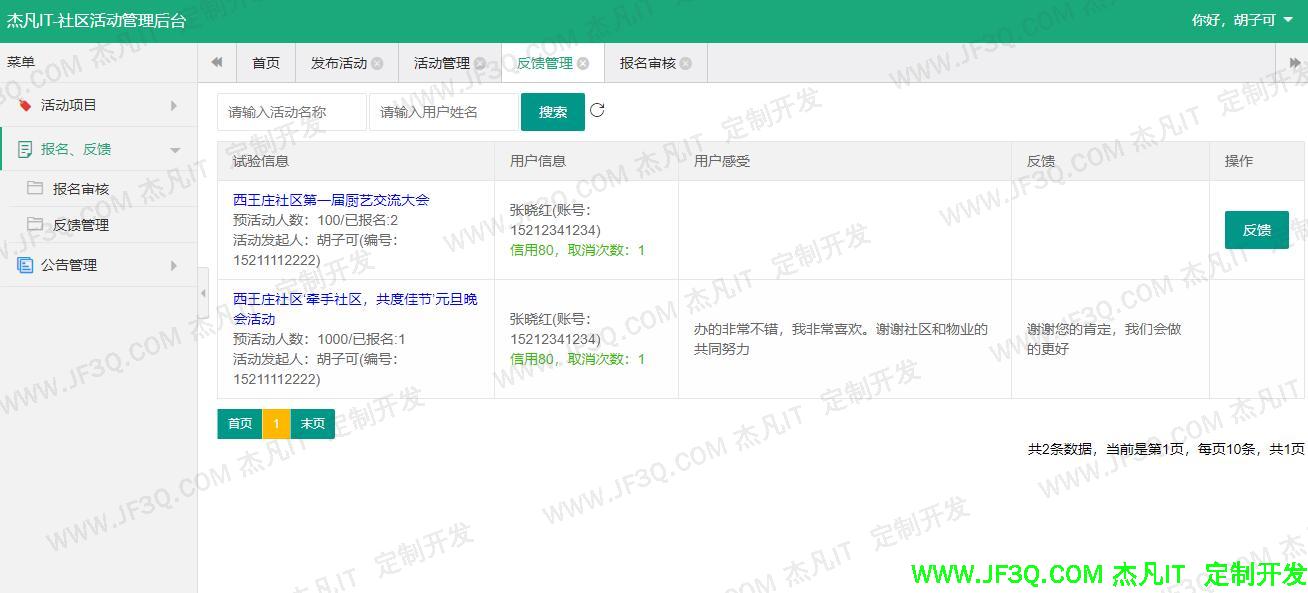
Task: Click the folder icon beside 报名审核
Action: point(35,188)
